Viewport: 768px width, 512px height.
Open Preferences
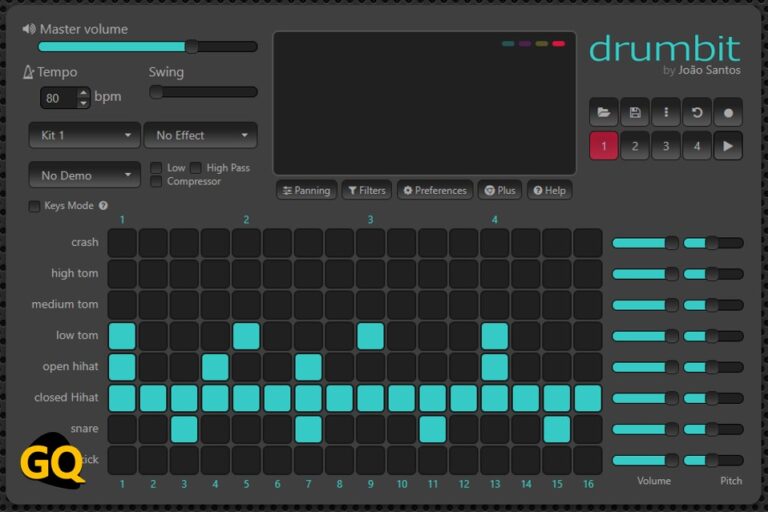coord(435,190)
